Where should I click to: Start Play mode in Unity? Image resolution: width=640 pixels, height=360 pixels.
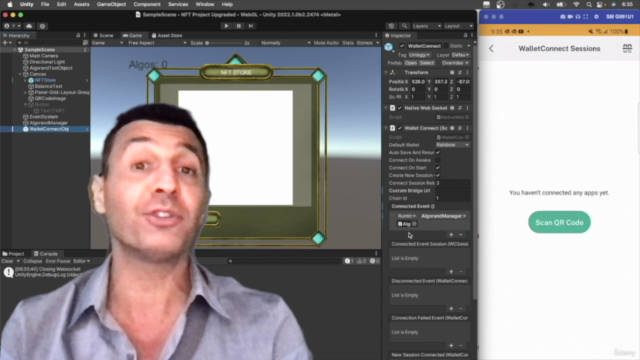point(226,26)
